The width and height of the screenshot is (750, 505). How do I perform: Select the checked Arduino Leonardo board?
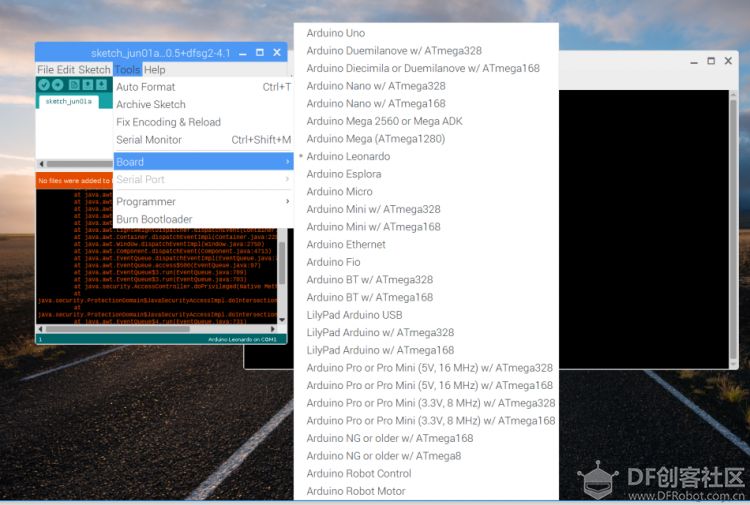click(x=426, y=156)
